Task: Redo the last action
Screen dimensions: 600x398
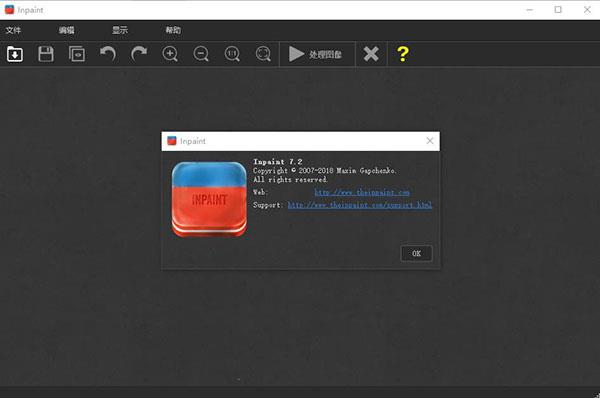Action: tap(139, 54)
